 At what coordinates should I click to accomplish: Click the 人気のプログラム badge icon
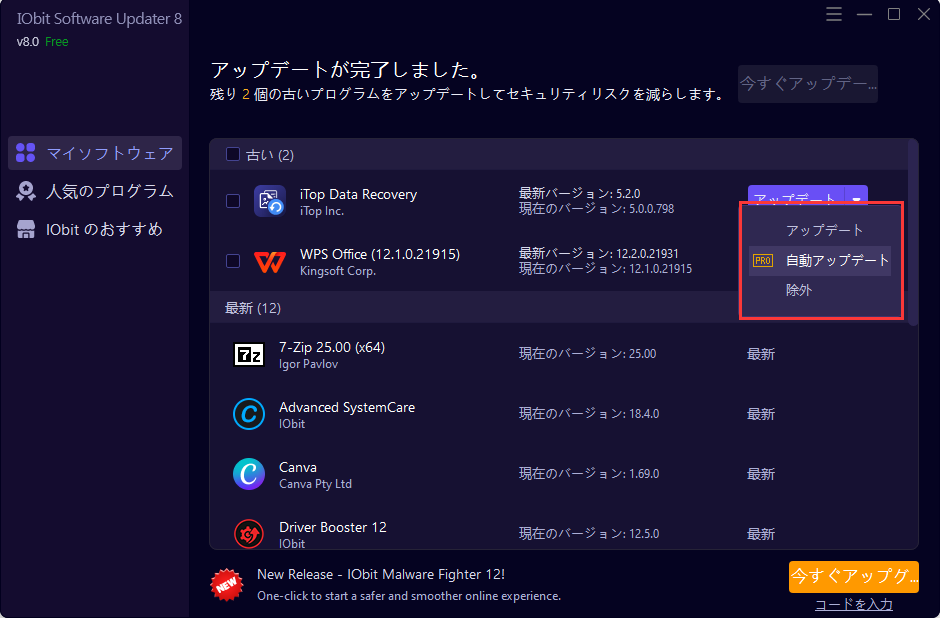(x=26, y=191)
